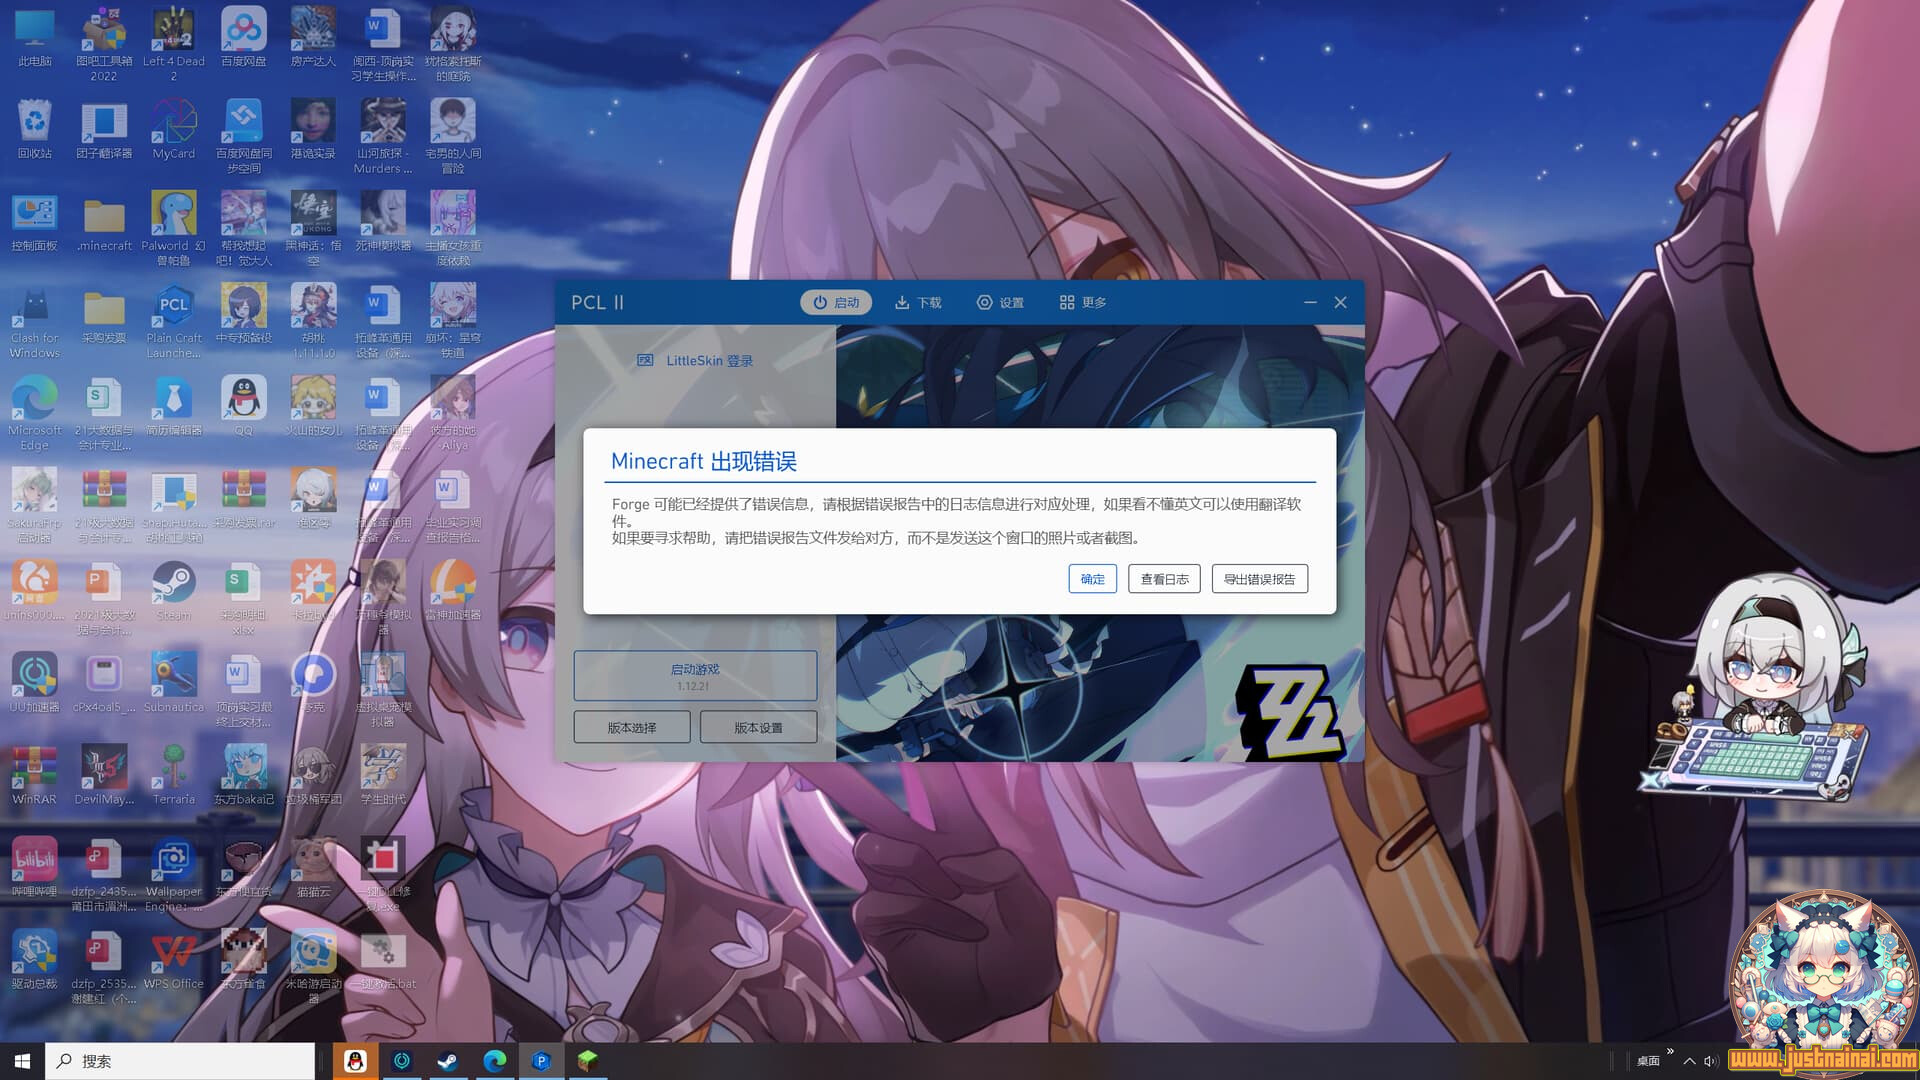1920x1080 pixels.
Task: Select the 学生时代 desktop shortcut
Action: click(x=383, y=776)
